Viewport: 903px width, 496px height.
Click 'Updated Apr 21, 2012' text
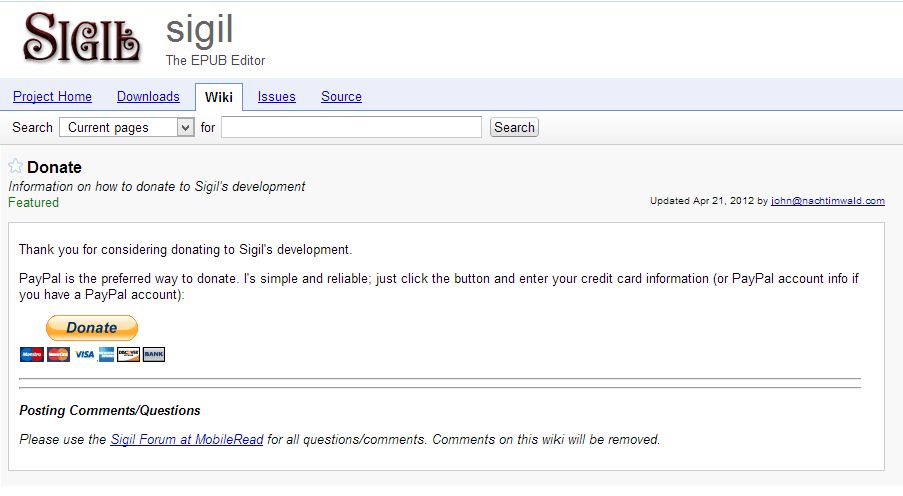pos(702,200)
